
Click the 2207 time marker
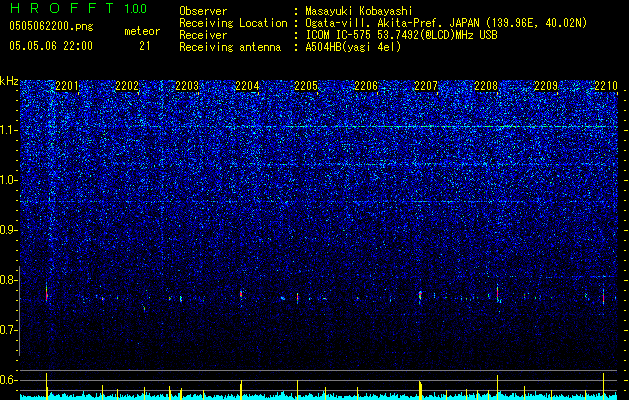point(426,86)
